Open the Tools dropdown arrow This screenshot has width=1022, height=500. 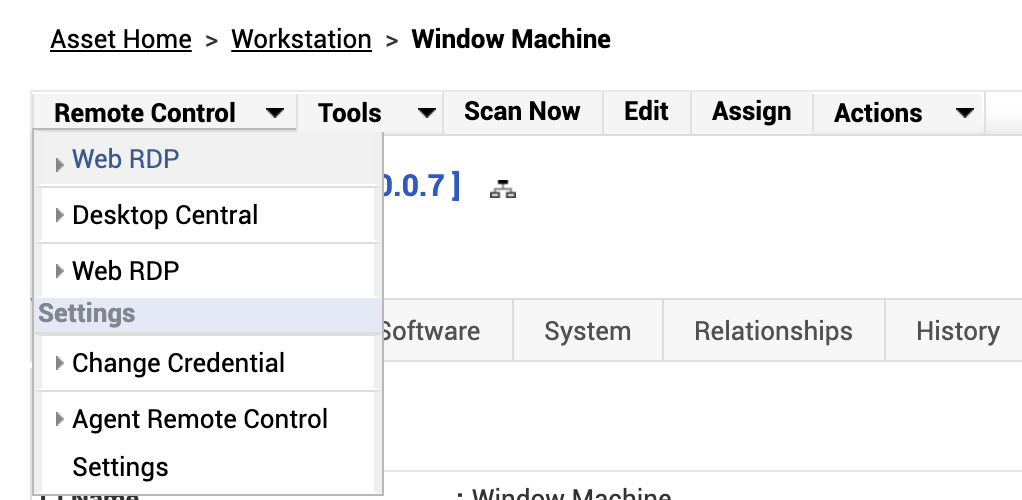[426, 113]
